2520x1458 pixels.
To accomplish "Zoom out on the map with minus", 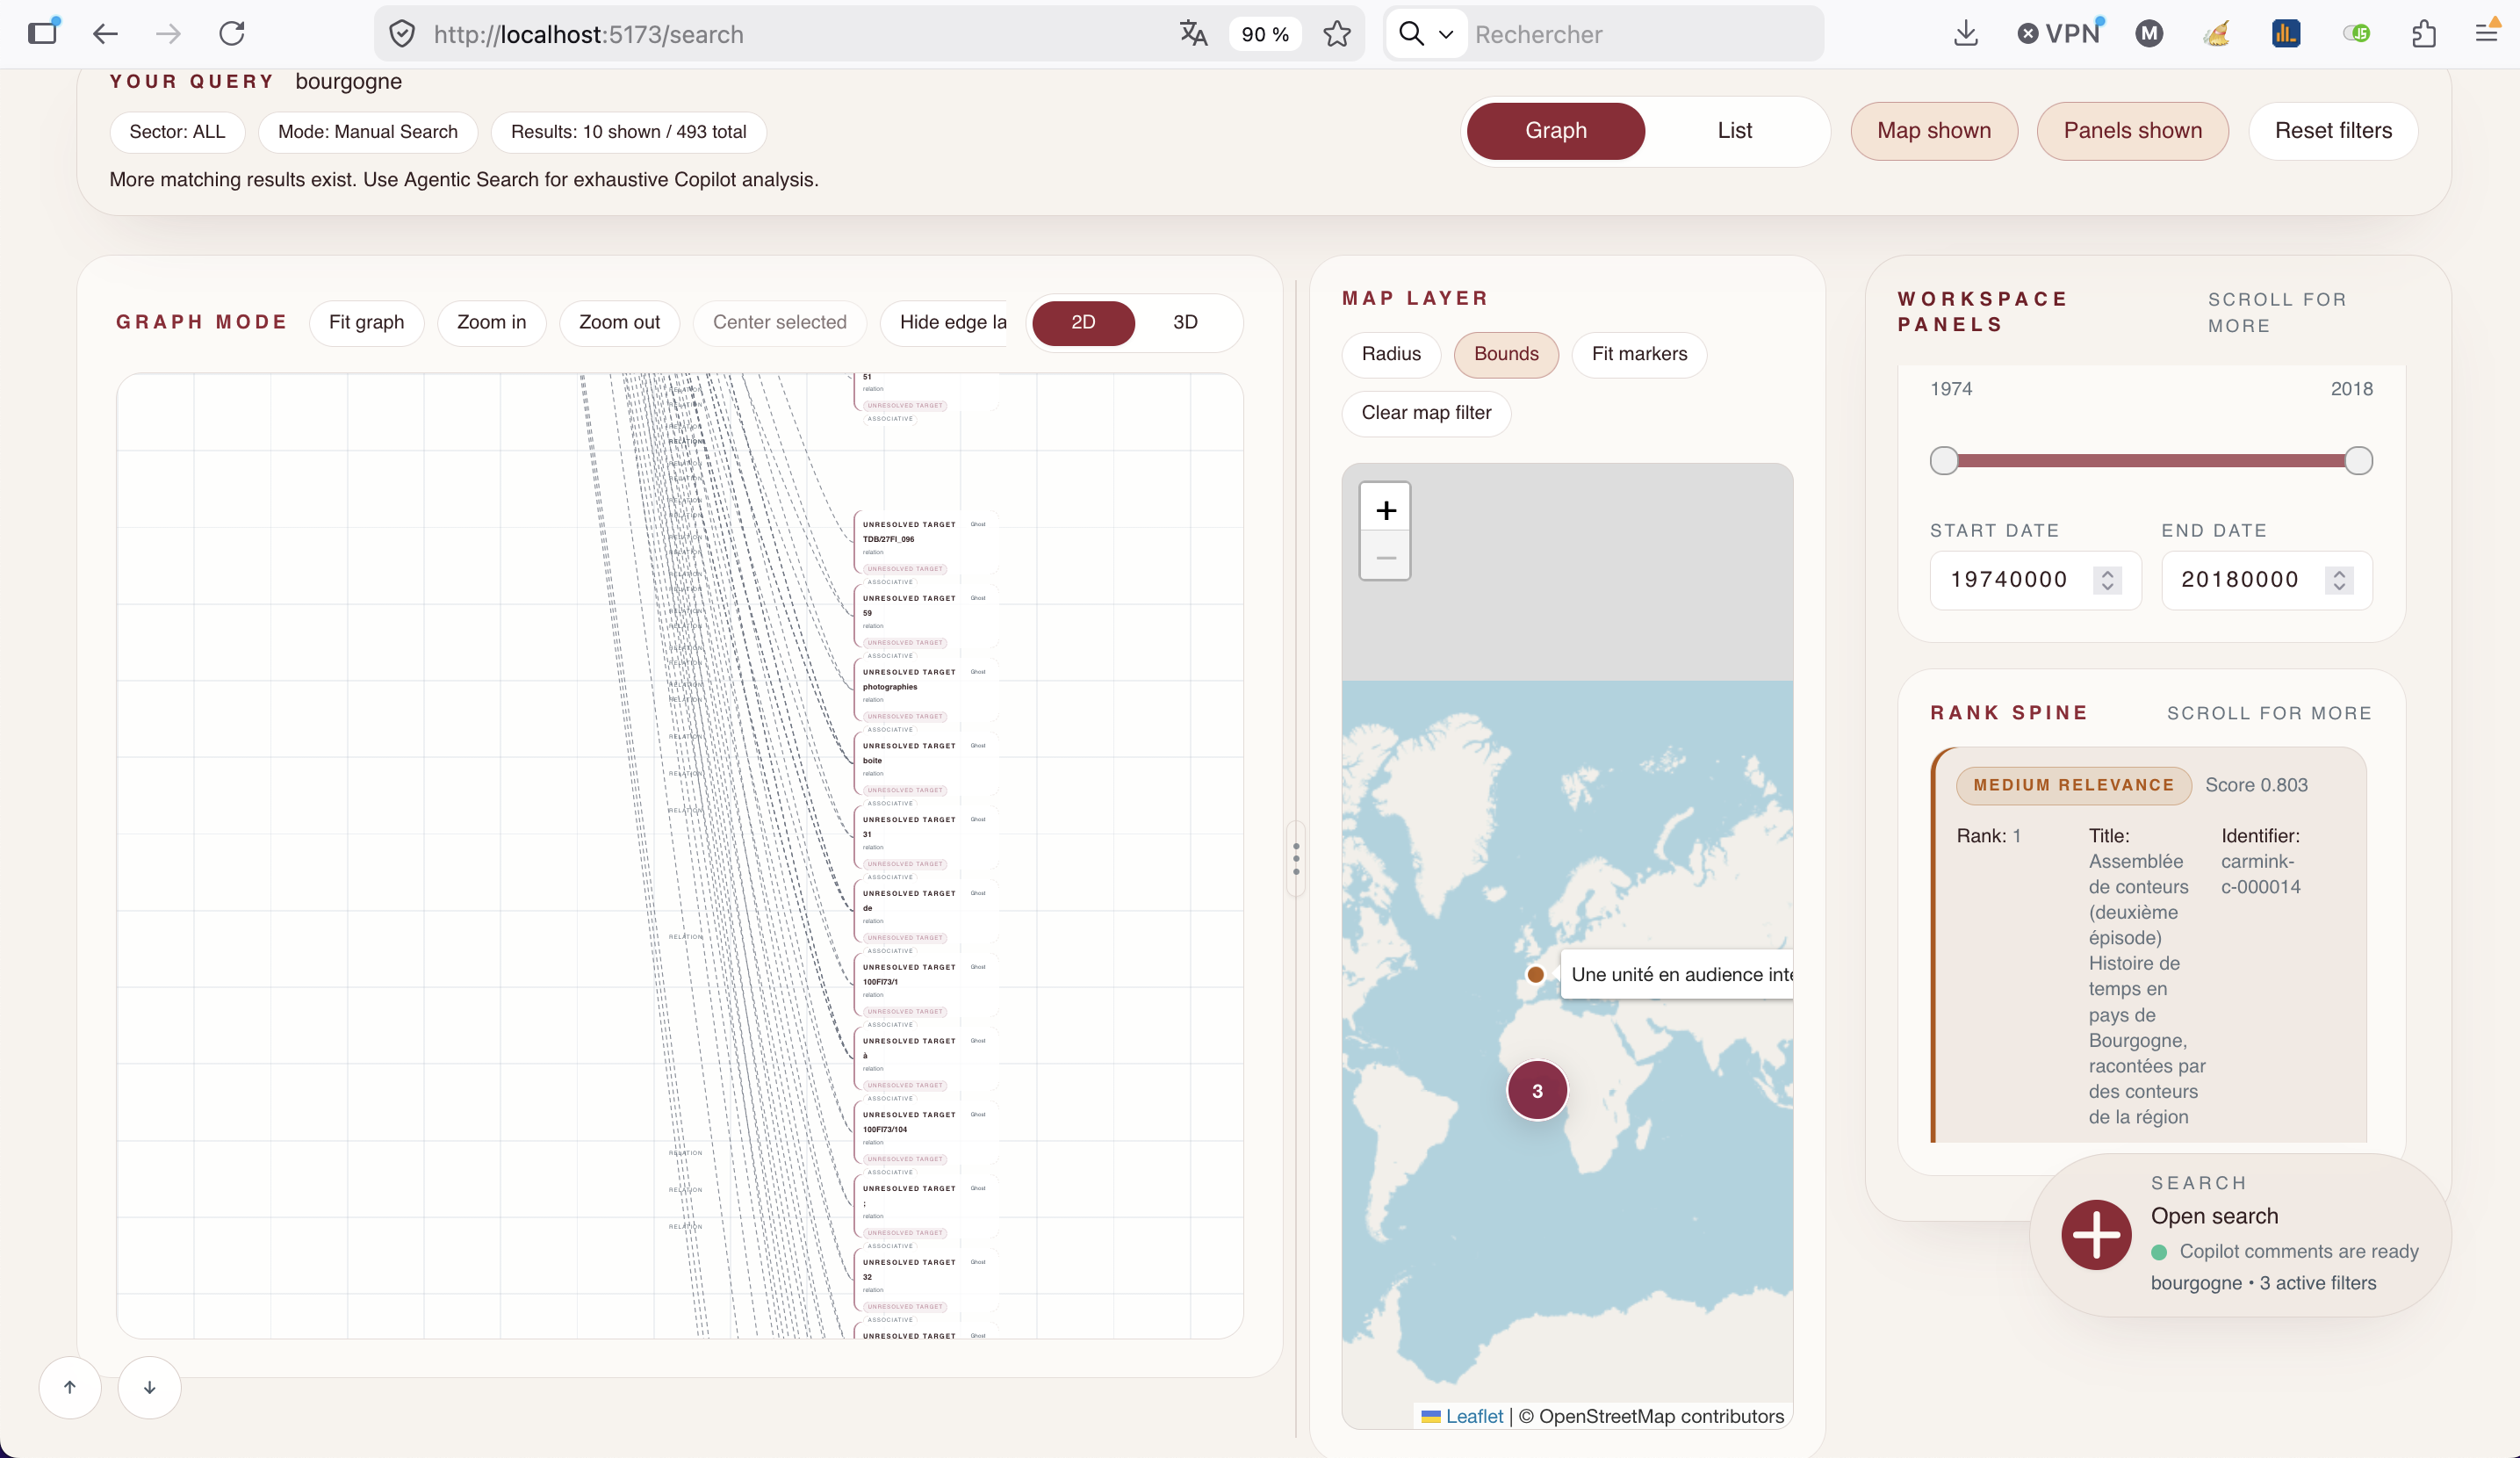I will coord(1385,557).
